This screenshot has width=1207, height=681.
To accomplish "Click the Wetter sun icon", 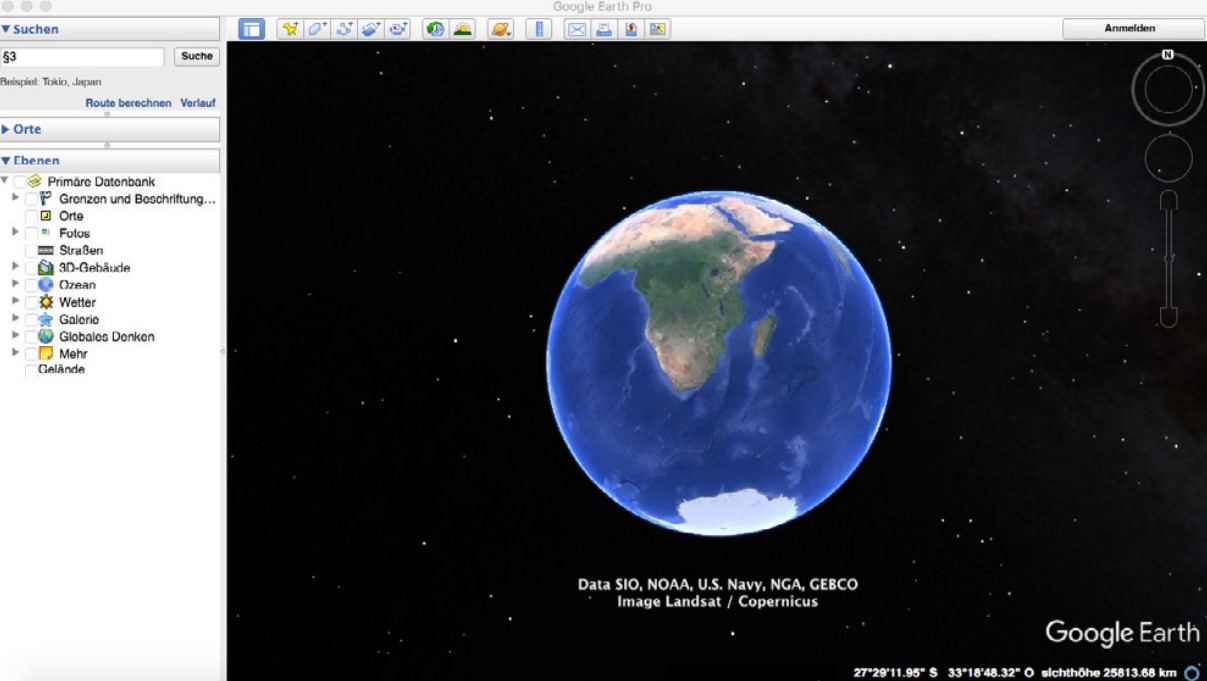I will pos(46,302).
